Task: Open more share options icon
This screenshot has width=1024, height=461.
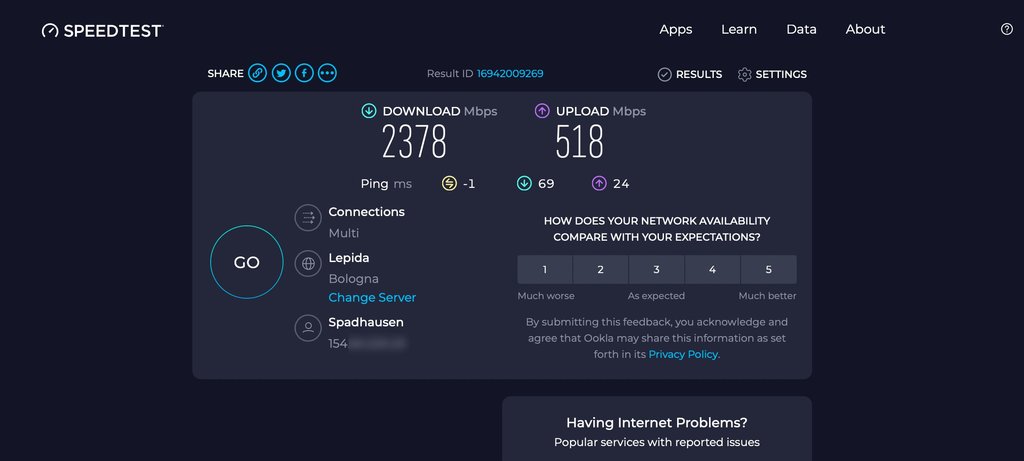Action: click(327, 73)
